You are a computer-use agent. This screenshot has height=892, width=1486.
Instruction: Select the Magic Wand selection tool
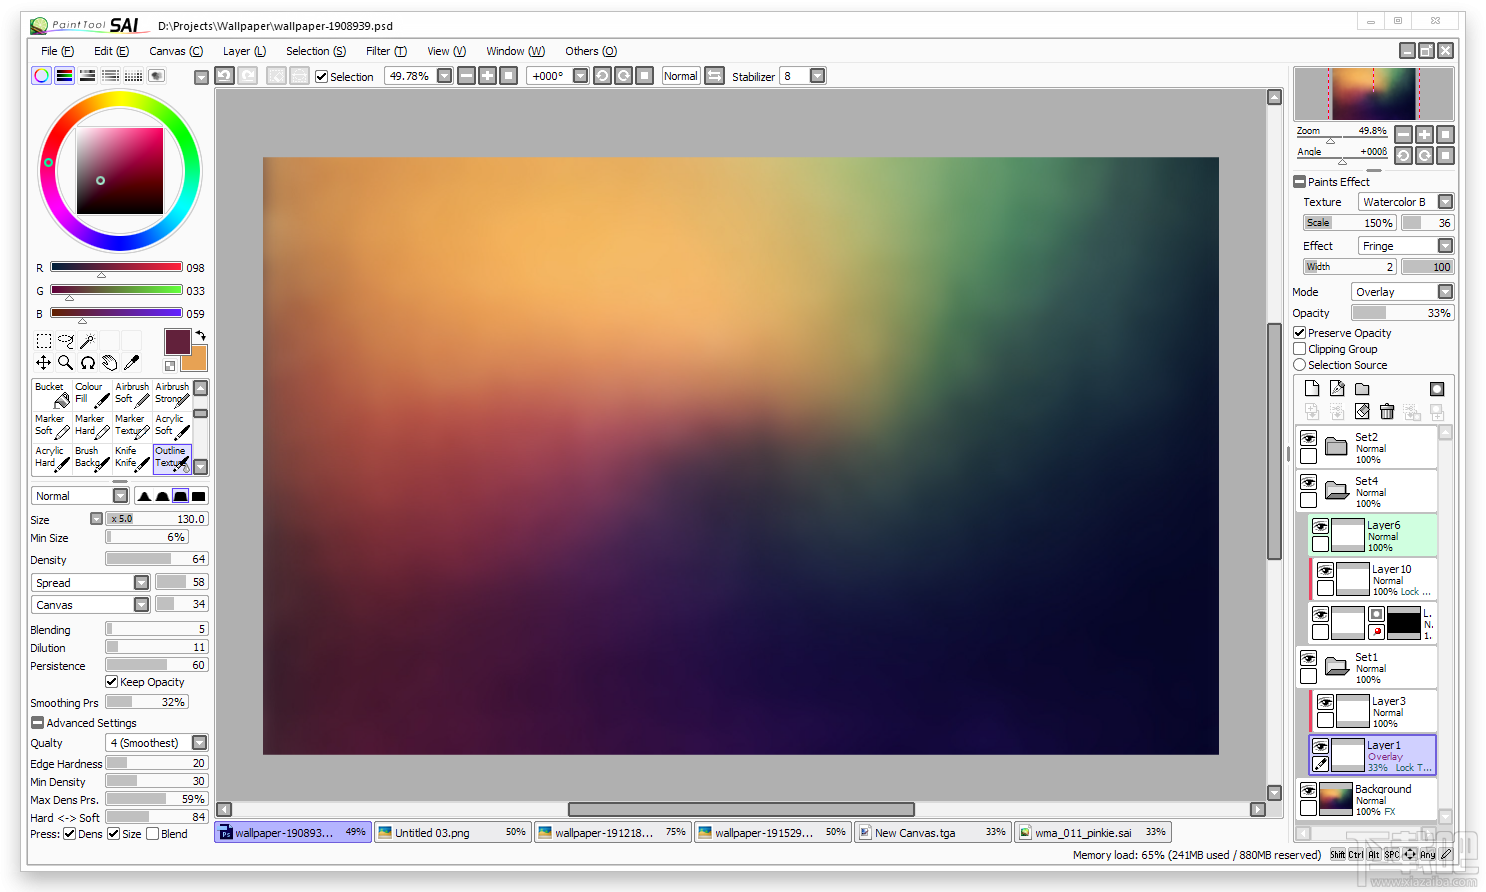click(88, 340)
